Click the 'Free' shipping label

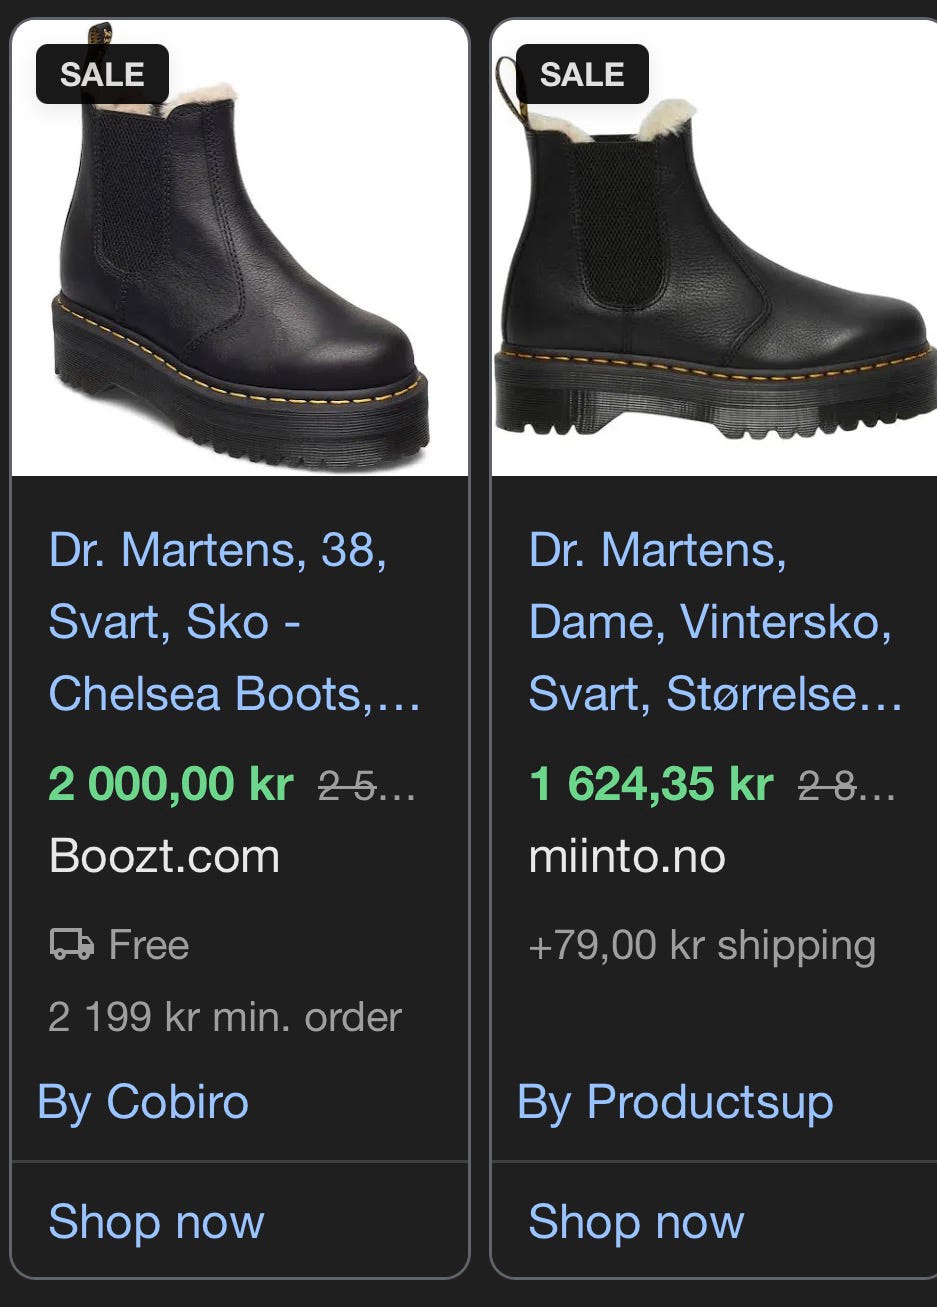[149, 945]
